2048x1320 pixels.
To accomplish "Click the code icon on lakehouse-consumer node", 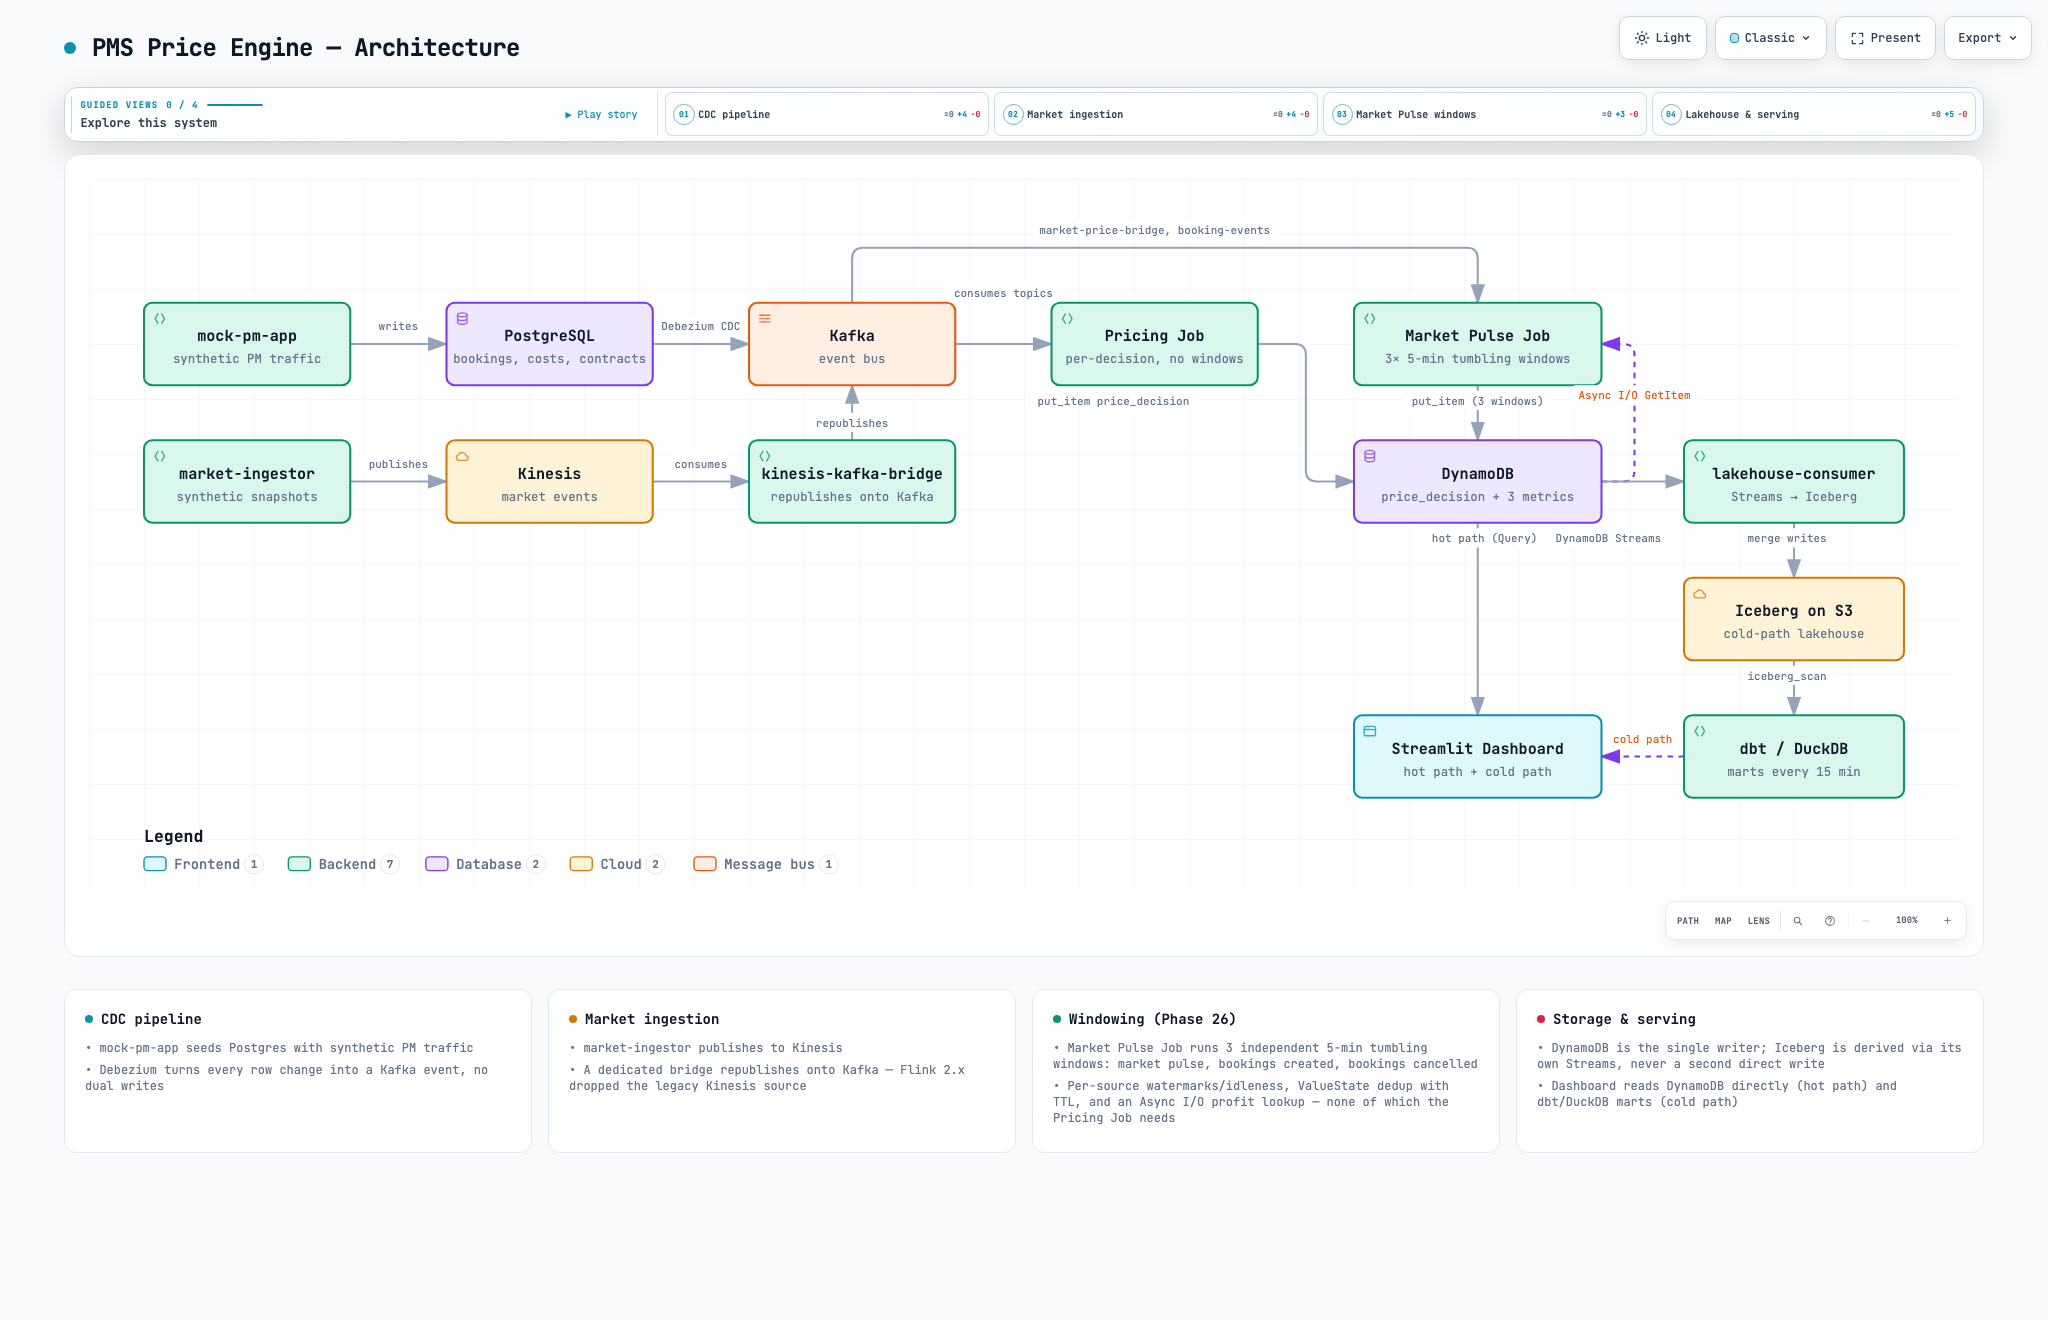I will pos(1700,456).
